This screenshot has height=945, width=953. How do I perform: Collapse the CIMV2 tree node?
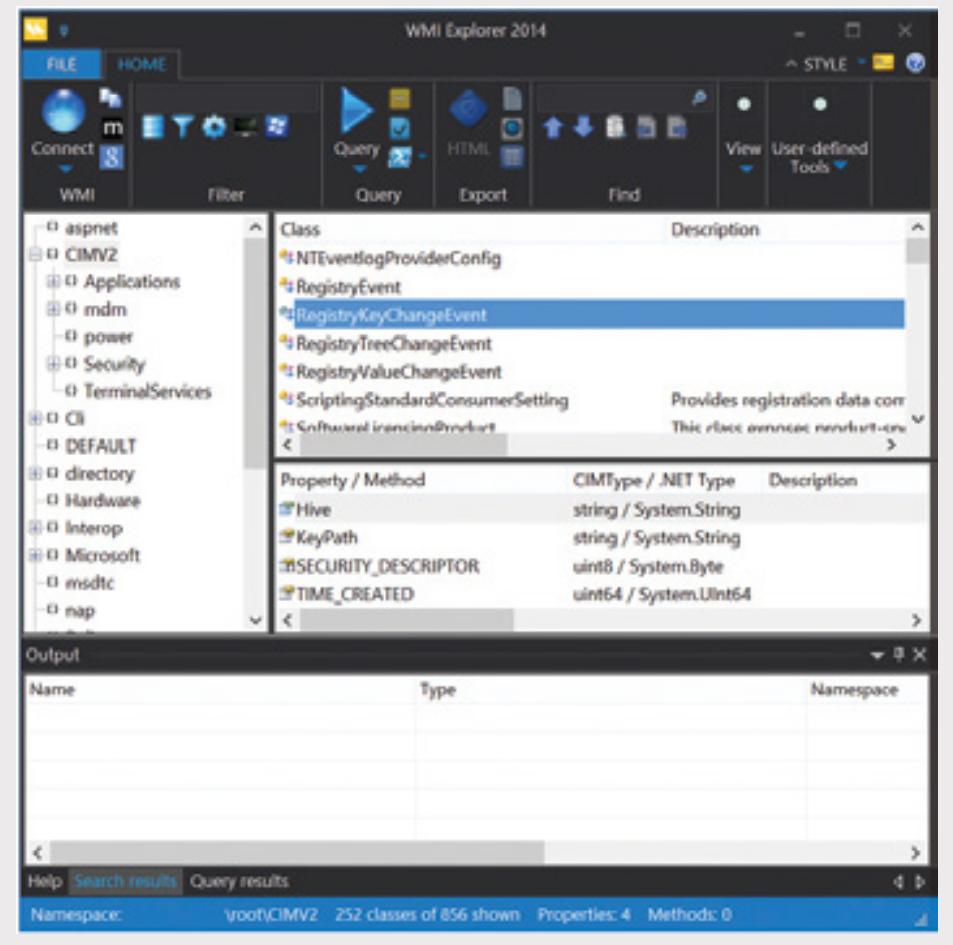[35, 254]
